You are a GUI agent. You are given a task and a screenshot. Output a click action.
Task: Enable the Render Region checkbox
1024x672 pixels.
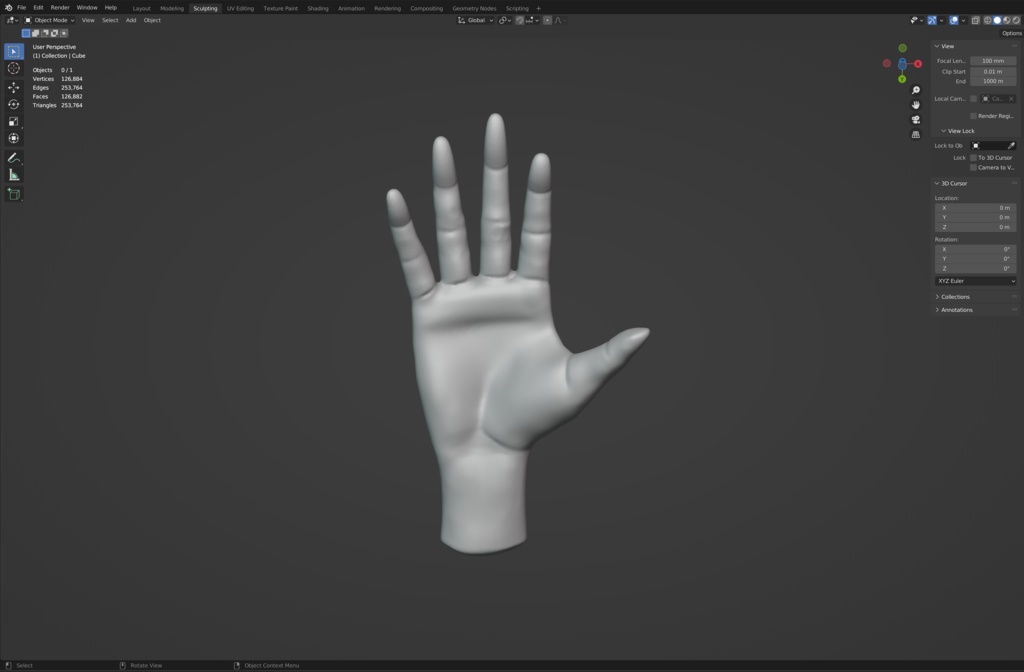click(x=973, y=116)
